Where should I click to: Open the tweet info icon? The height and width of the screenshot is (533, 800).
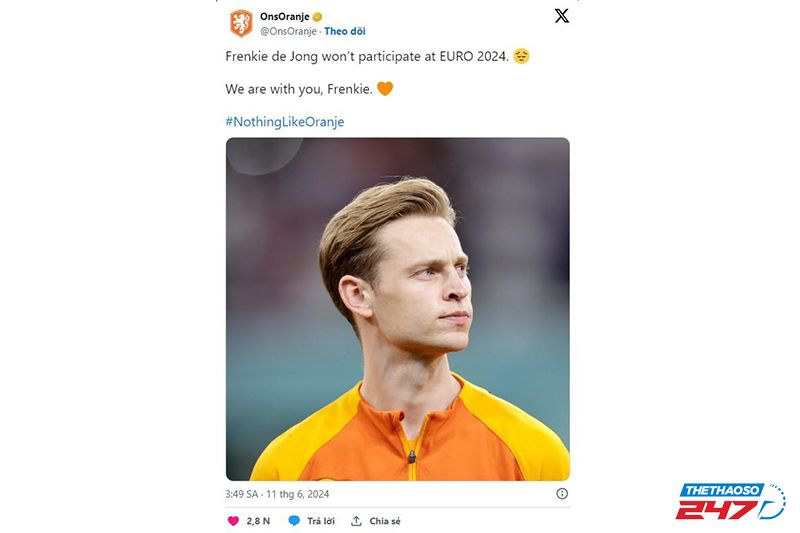[562, 494]
